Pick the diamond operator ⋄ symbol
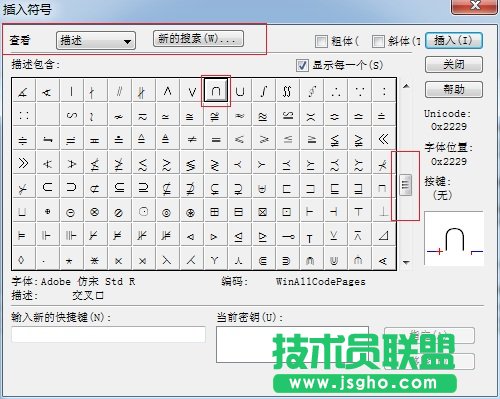 click(23, 259)
